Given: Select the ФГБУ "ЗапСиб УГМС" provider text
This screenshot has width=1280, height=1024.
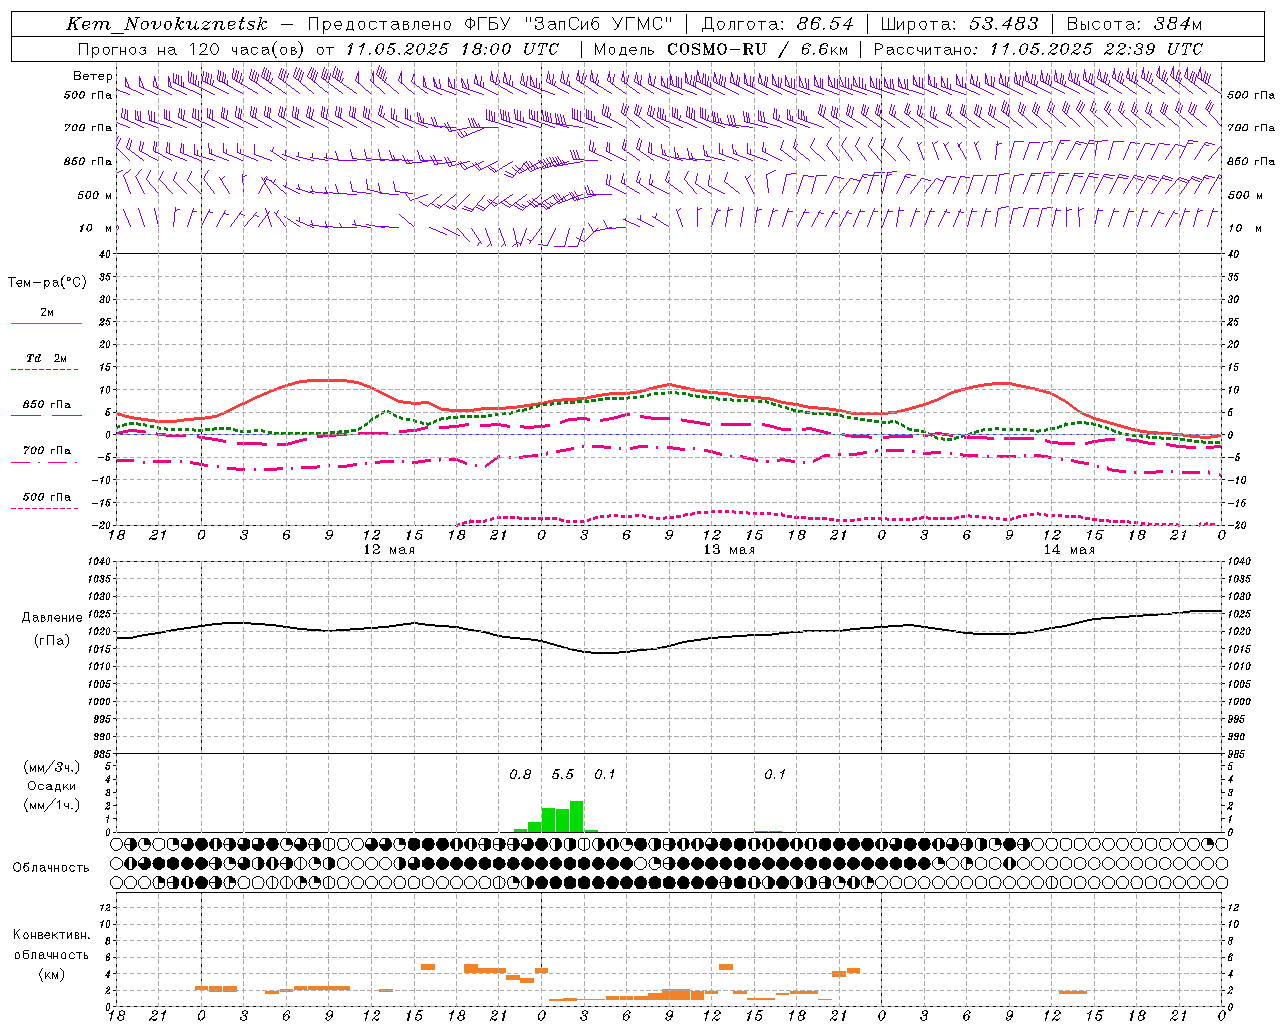Looking at the screenshot, I should 568,24.
